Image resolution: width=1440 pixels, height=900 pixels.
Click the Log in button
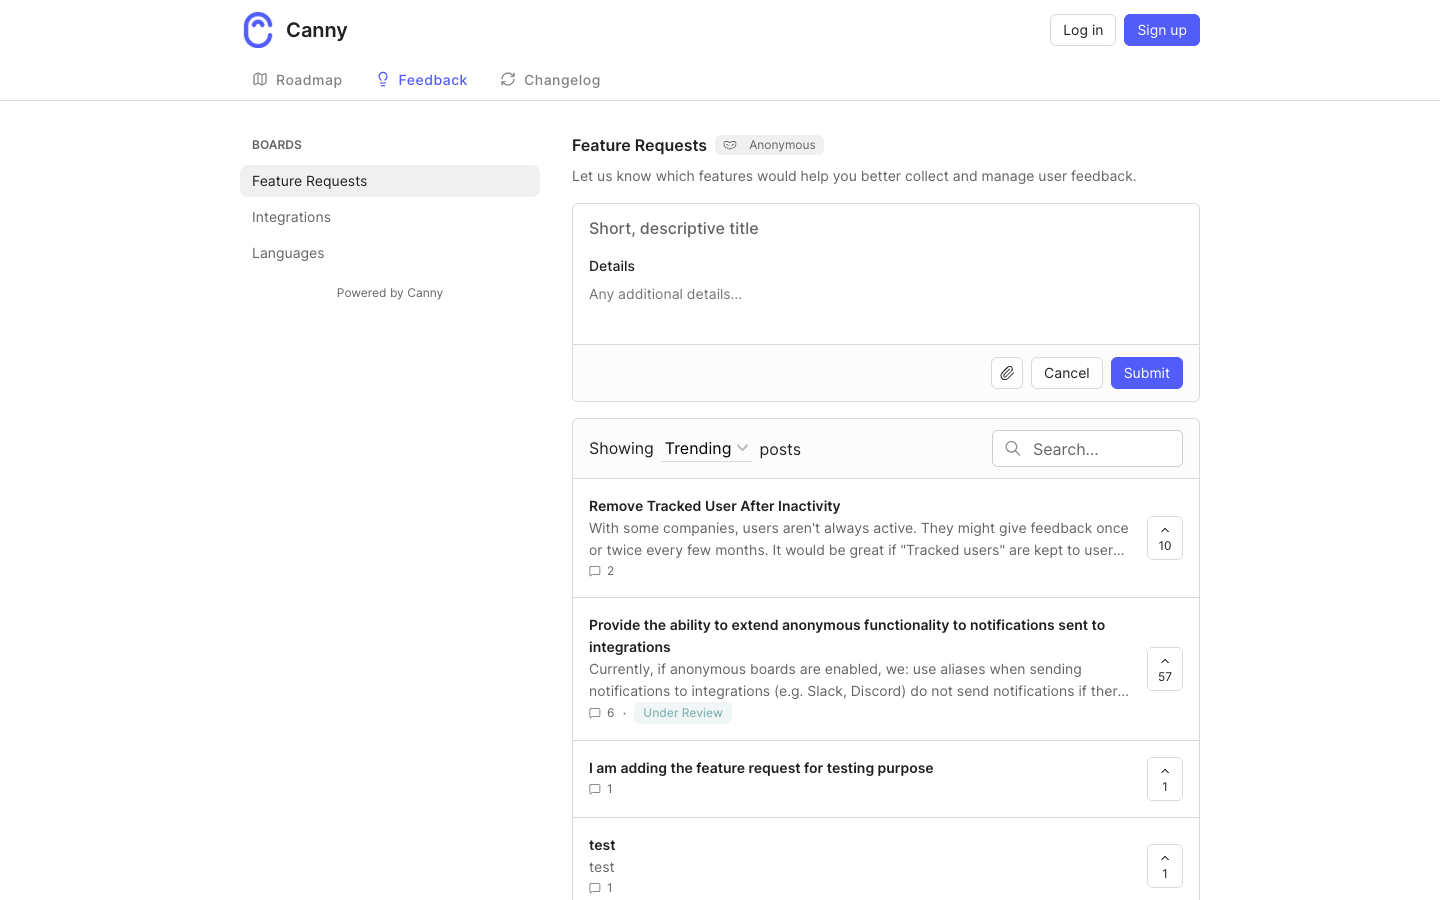click(x=1083, y=30)
